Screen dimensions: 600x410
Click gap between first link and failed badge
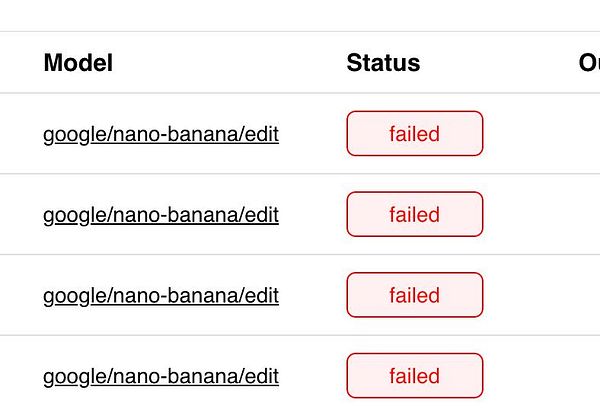(x=312, y=134)
